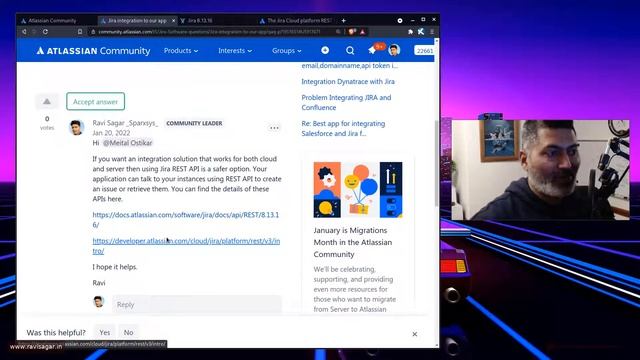This screenshot has height=360, width=640.
Task: Click the Ravi Sagar _Sparxsys_ author name
Action: pyautogui.click(x=125, y=123)
